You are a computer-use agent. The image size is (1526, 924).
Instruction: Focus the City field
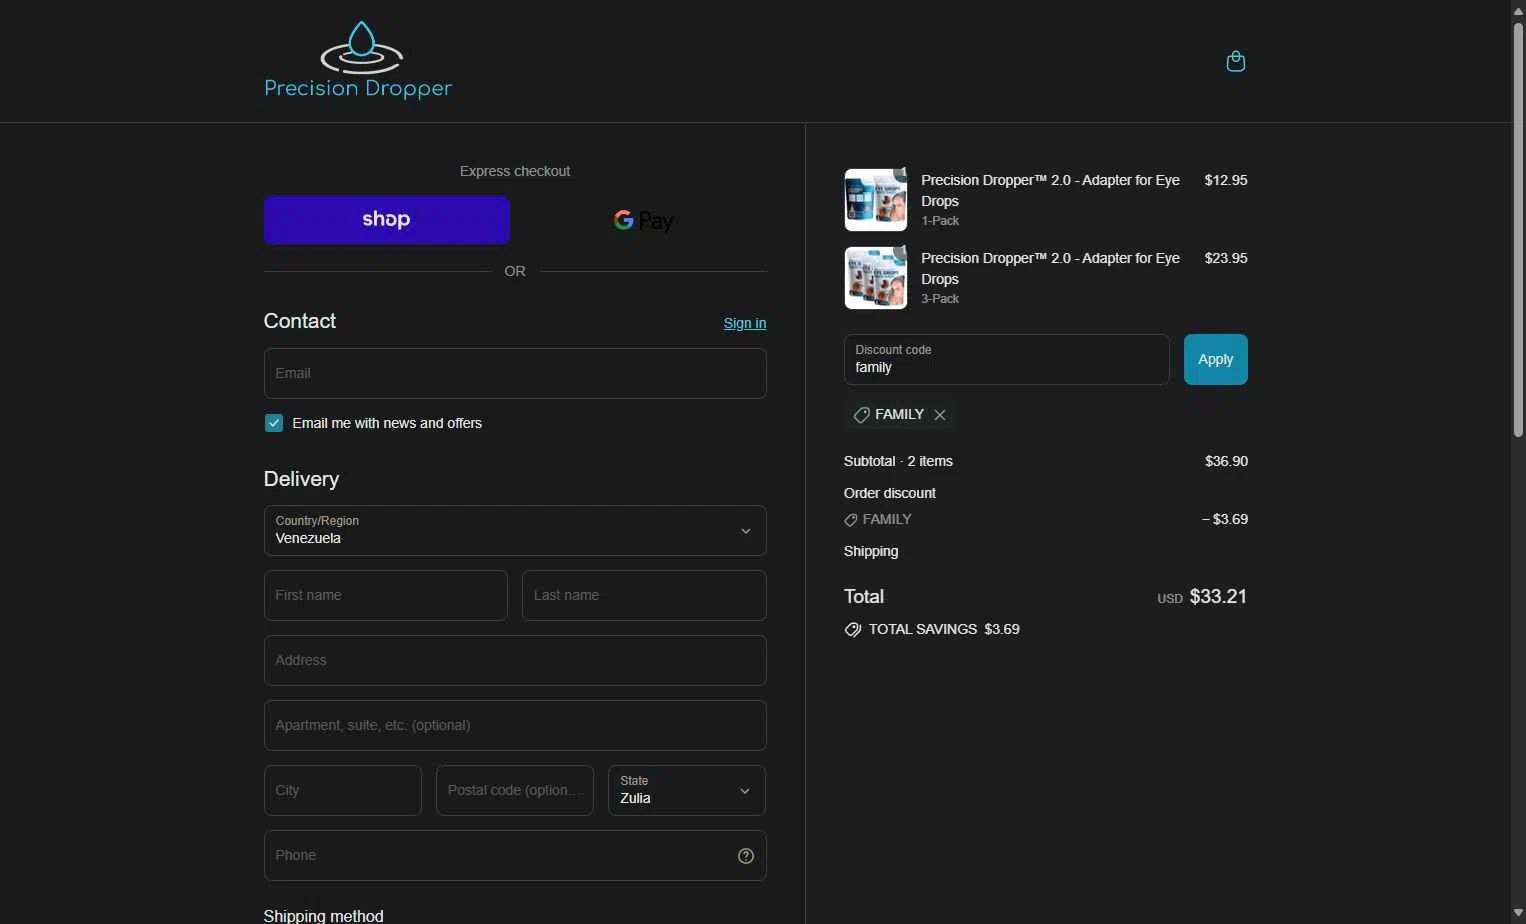(343, 791)
